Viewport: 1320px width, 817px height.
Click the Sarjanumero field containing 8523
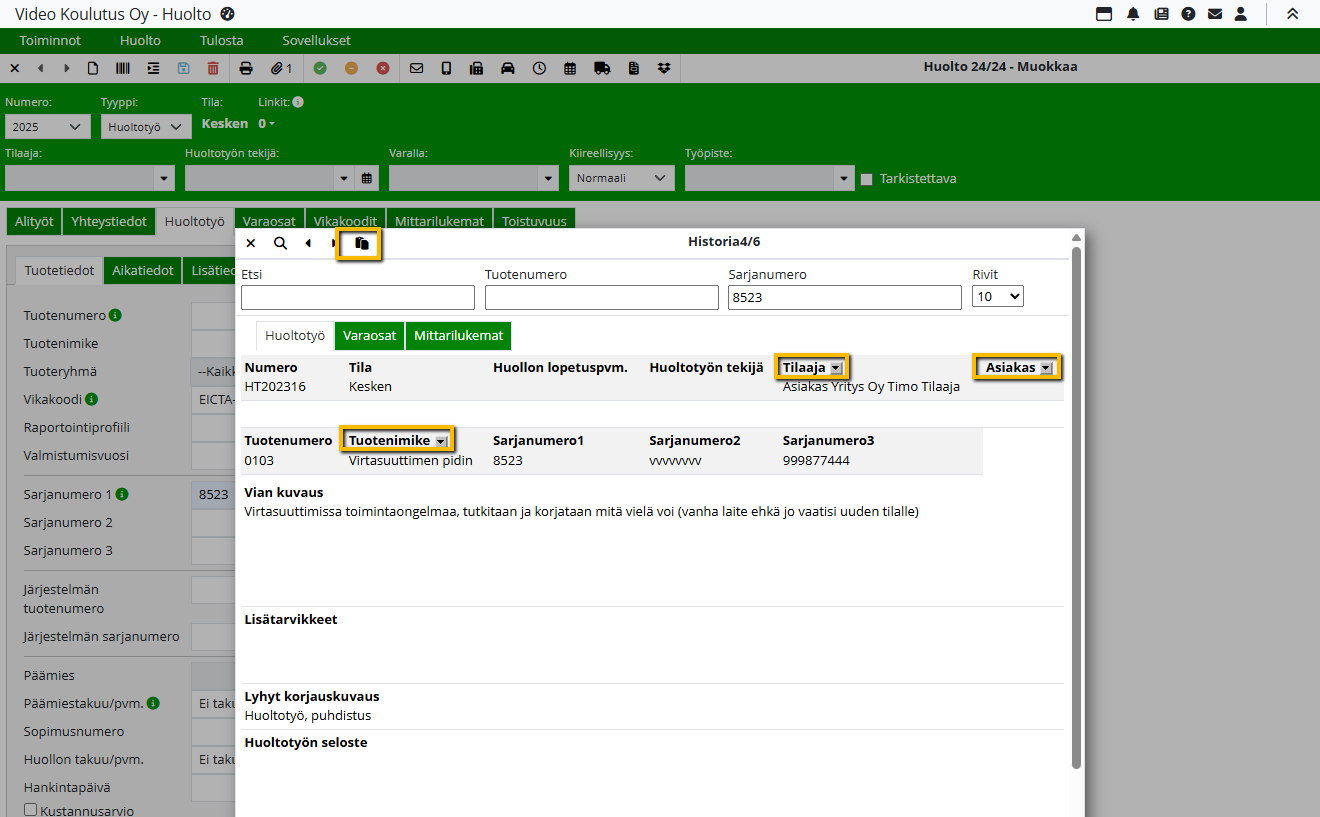pos(844,297)
